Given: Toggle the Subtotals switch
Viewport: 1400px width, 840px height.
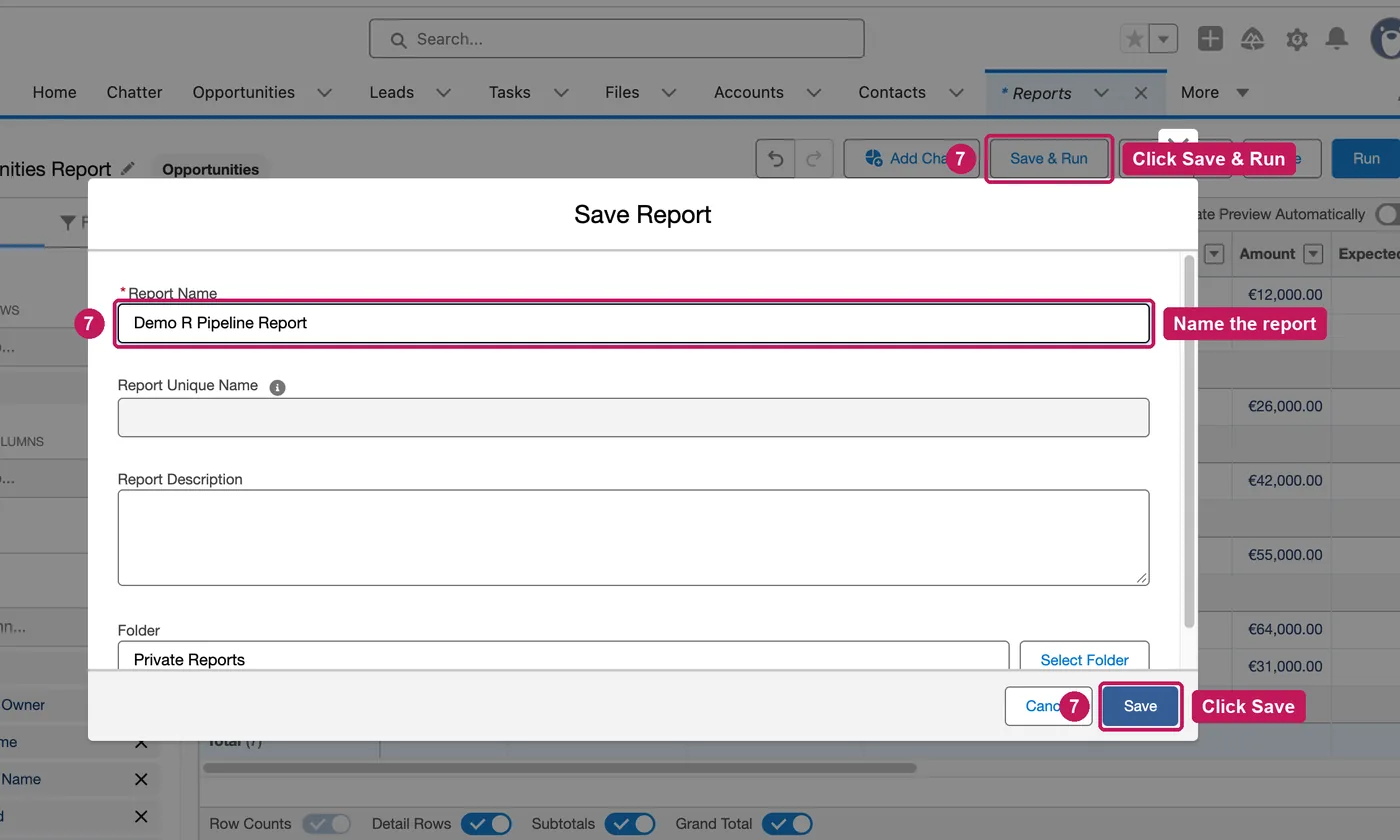Looking at the screenshot, I should (x=630, y=824).
